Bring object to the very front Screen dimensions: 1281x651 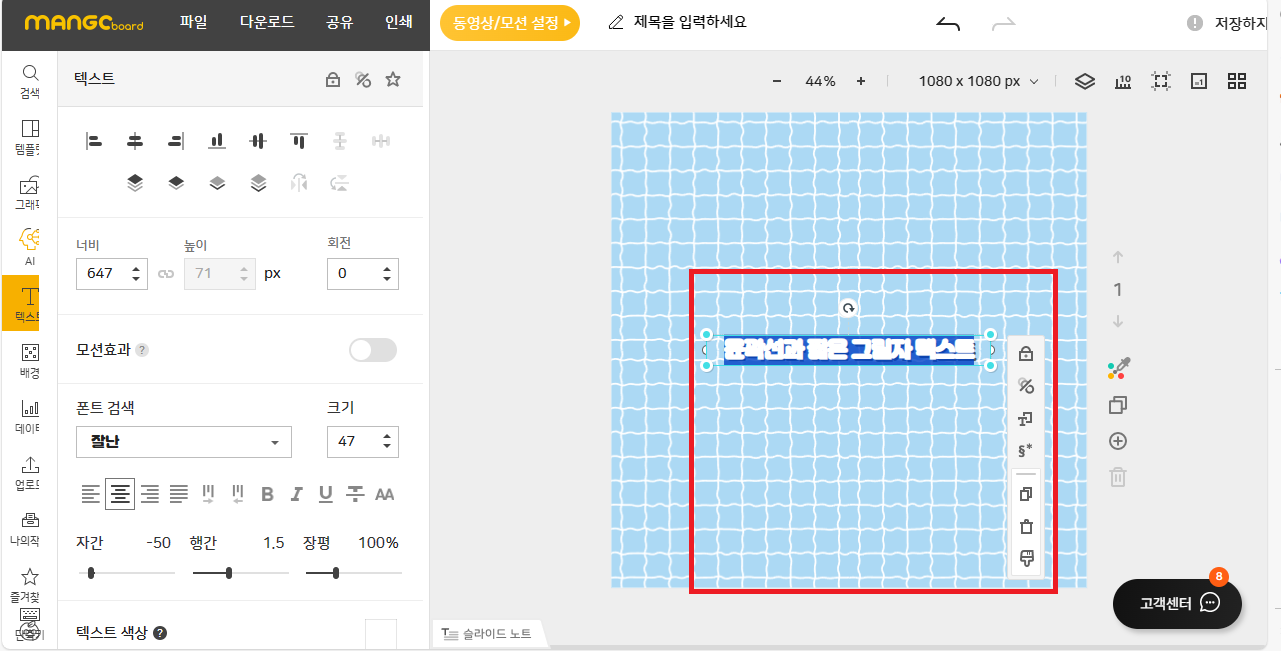pos(135,182)
